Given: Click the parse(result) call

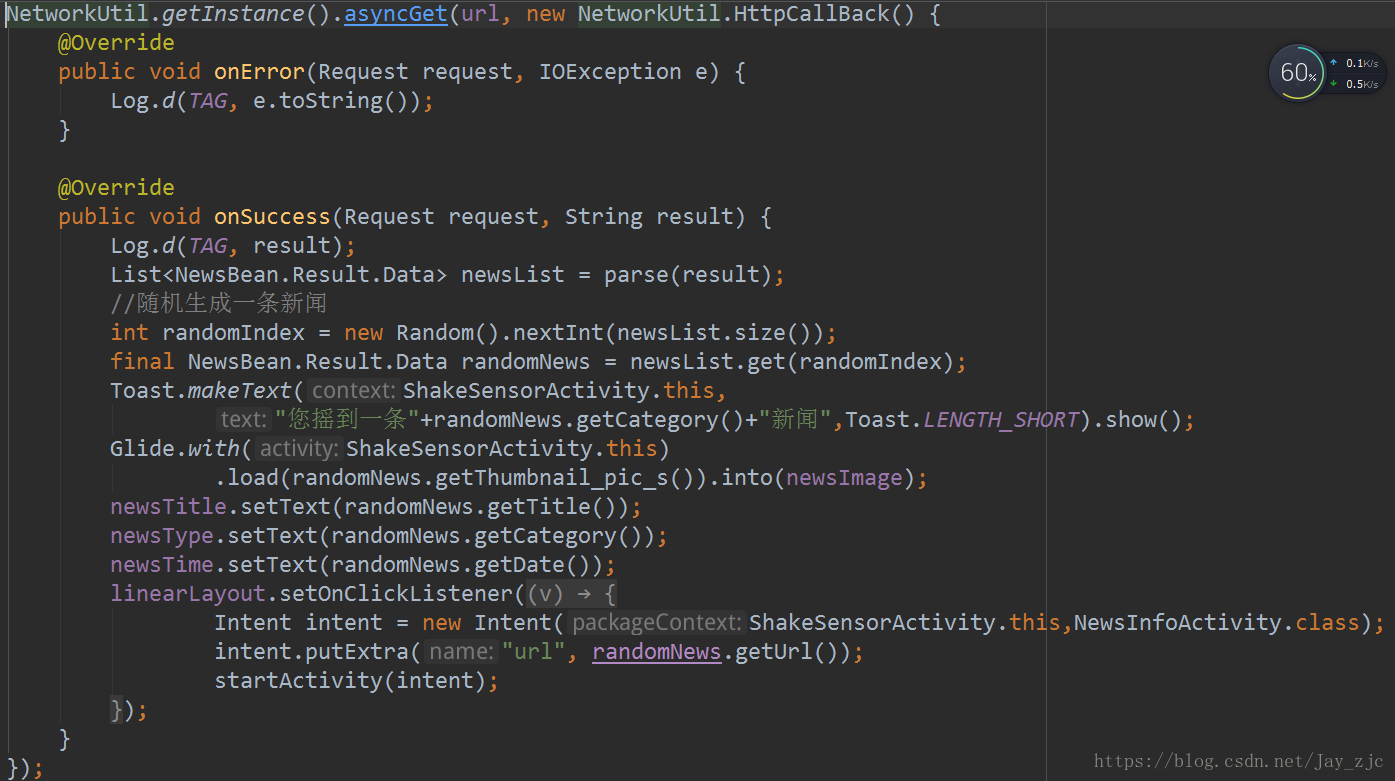Looking at the screenshot, I should [688, 275].
